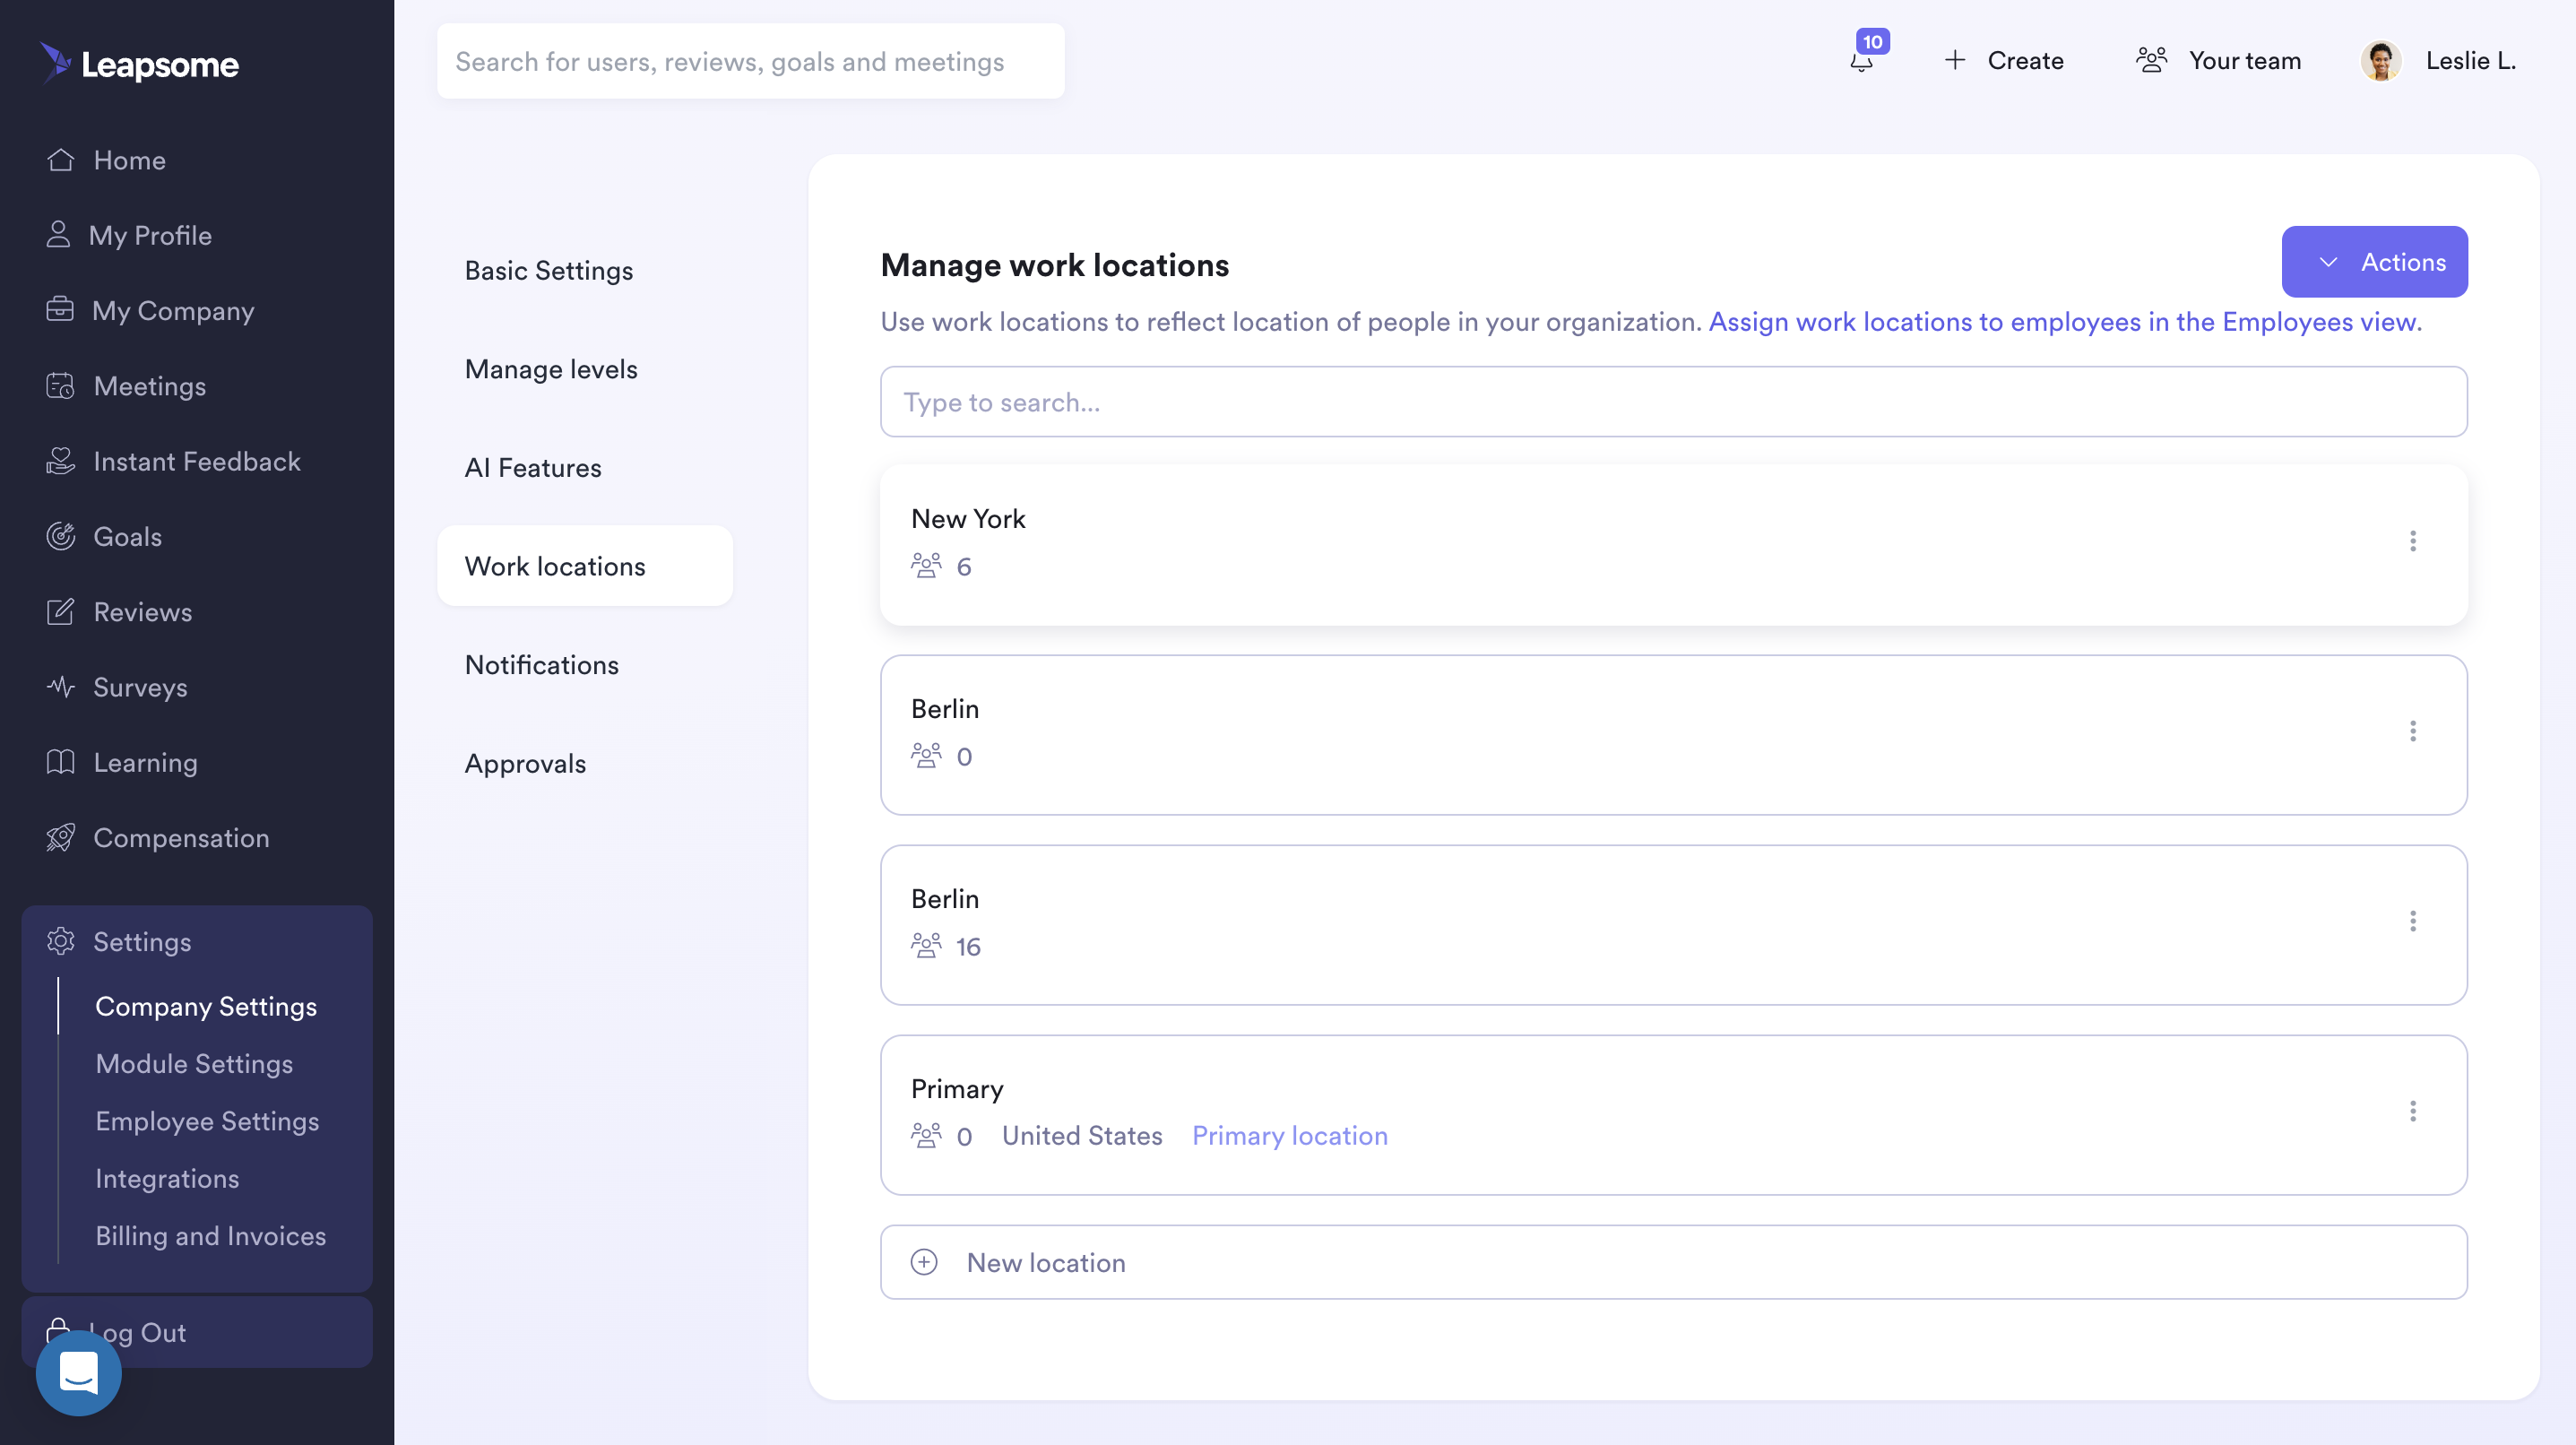Click employees icon on New York card

926,565
